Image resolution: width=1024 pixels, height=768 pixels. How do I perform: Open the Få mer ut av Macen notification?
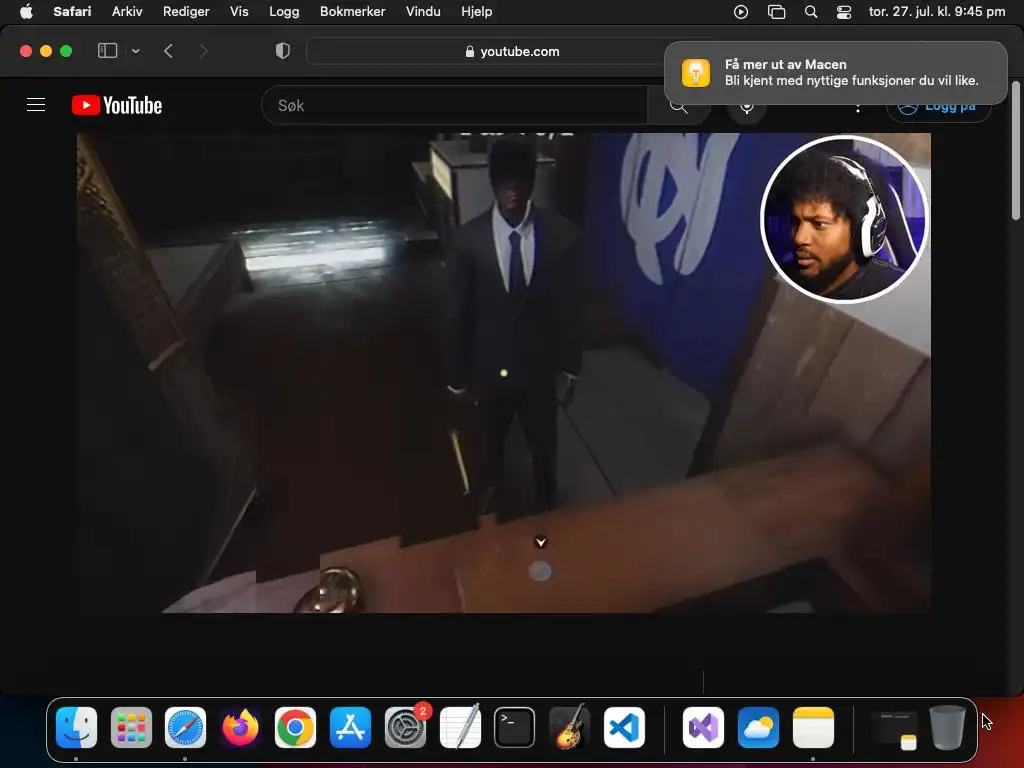click(835, 72)
